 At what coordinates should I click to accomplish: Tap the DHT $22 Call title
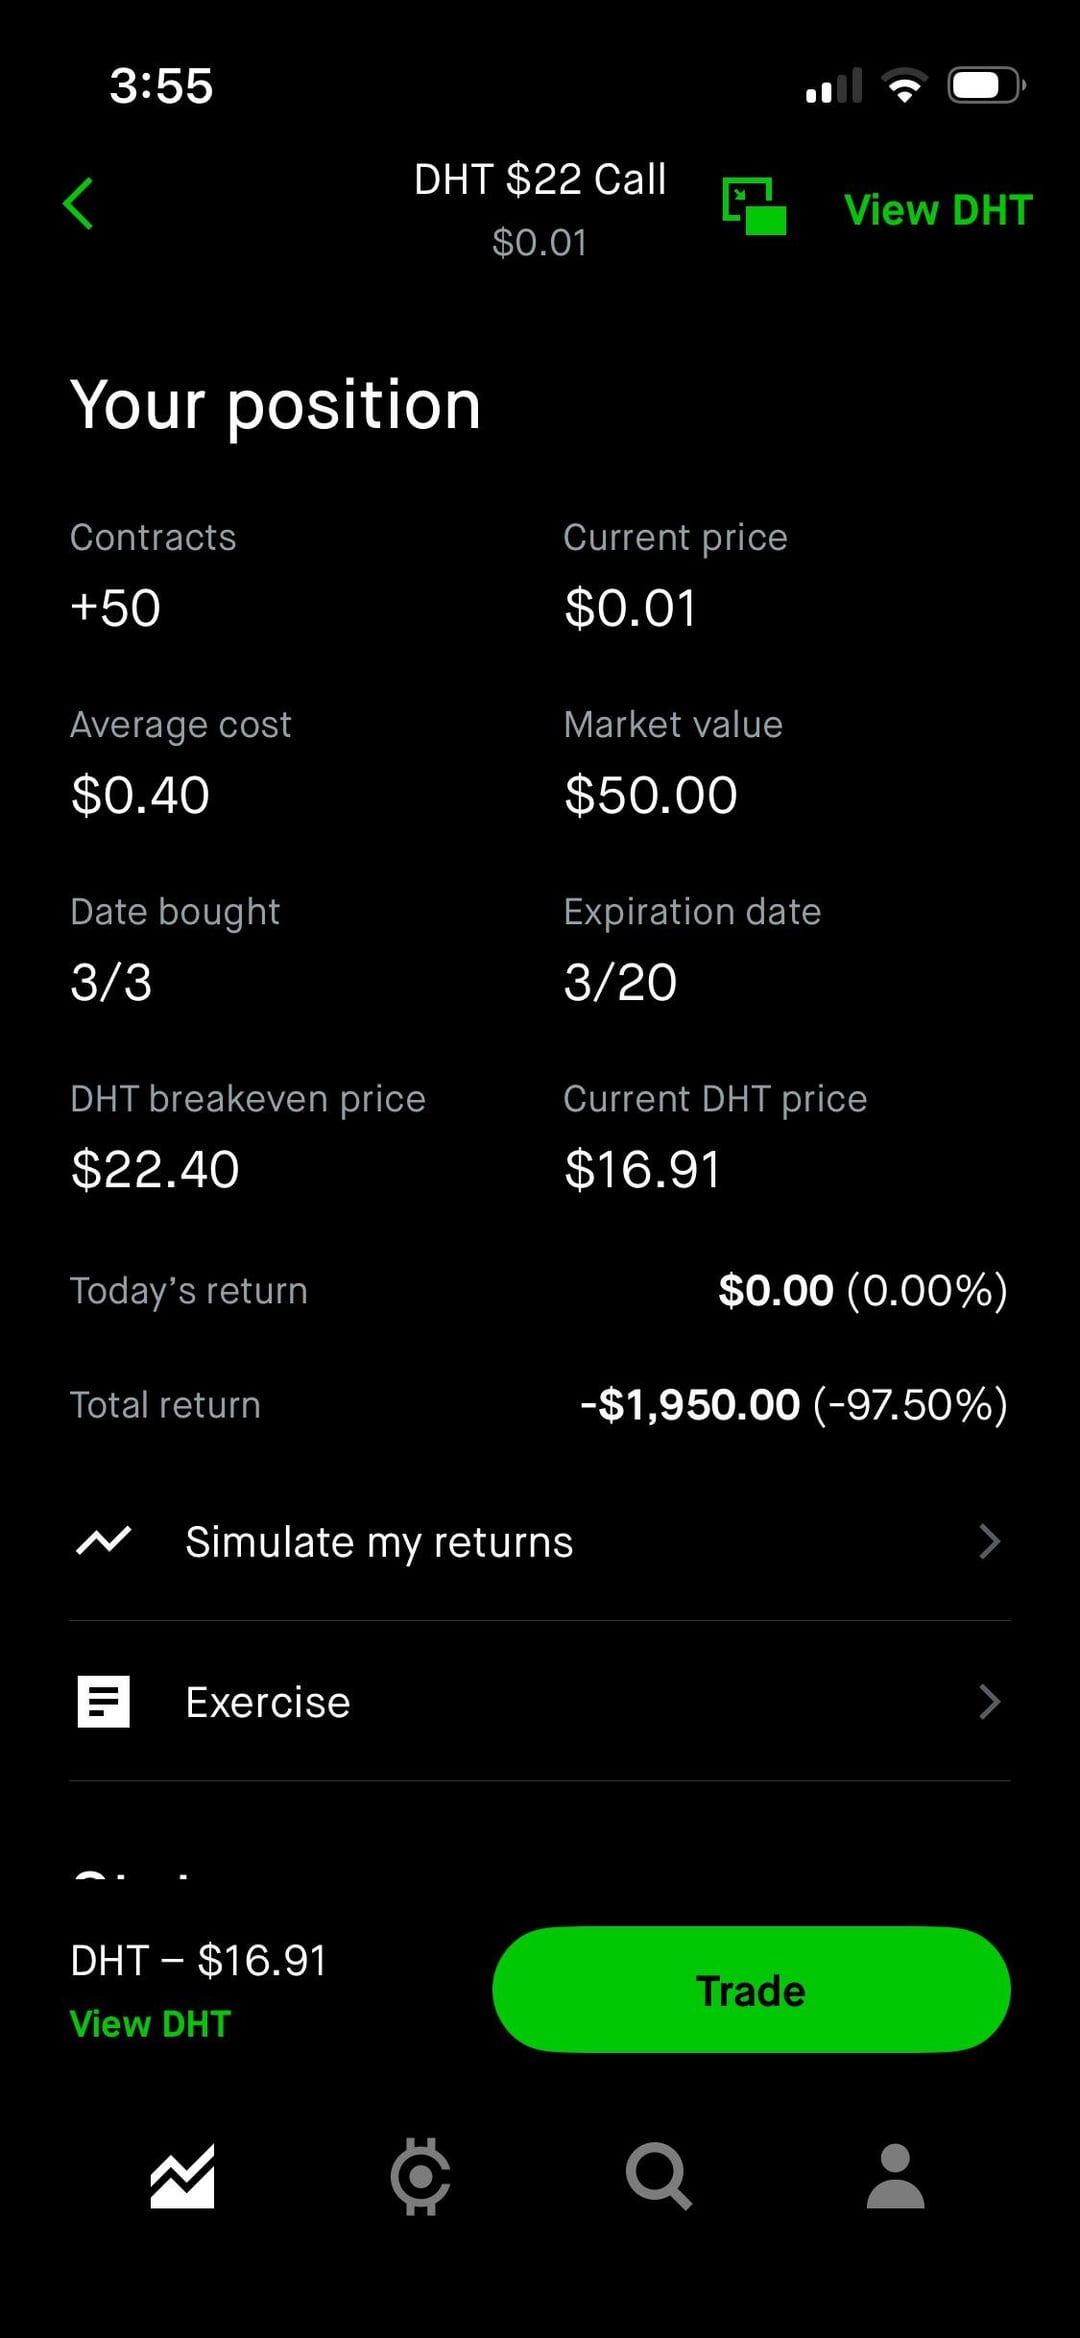point(540,180)
